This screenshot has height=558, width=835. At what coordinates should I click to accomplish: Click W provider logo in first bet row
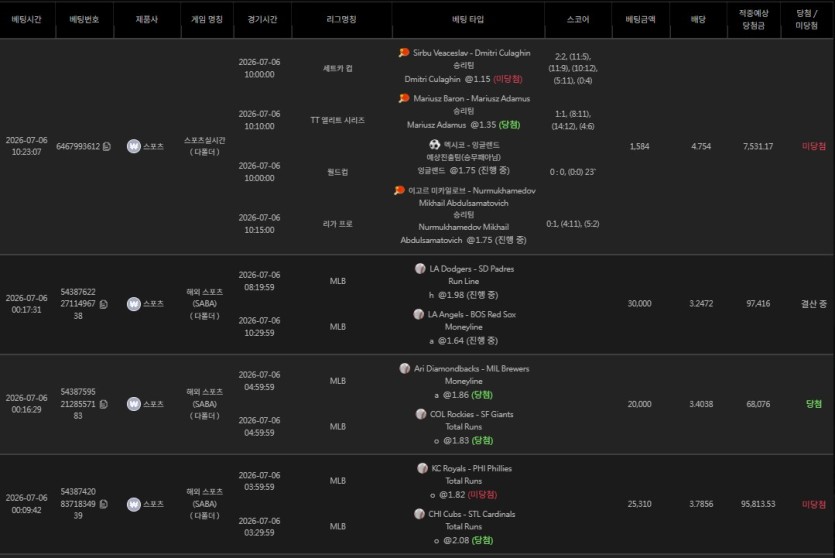134,146
